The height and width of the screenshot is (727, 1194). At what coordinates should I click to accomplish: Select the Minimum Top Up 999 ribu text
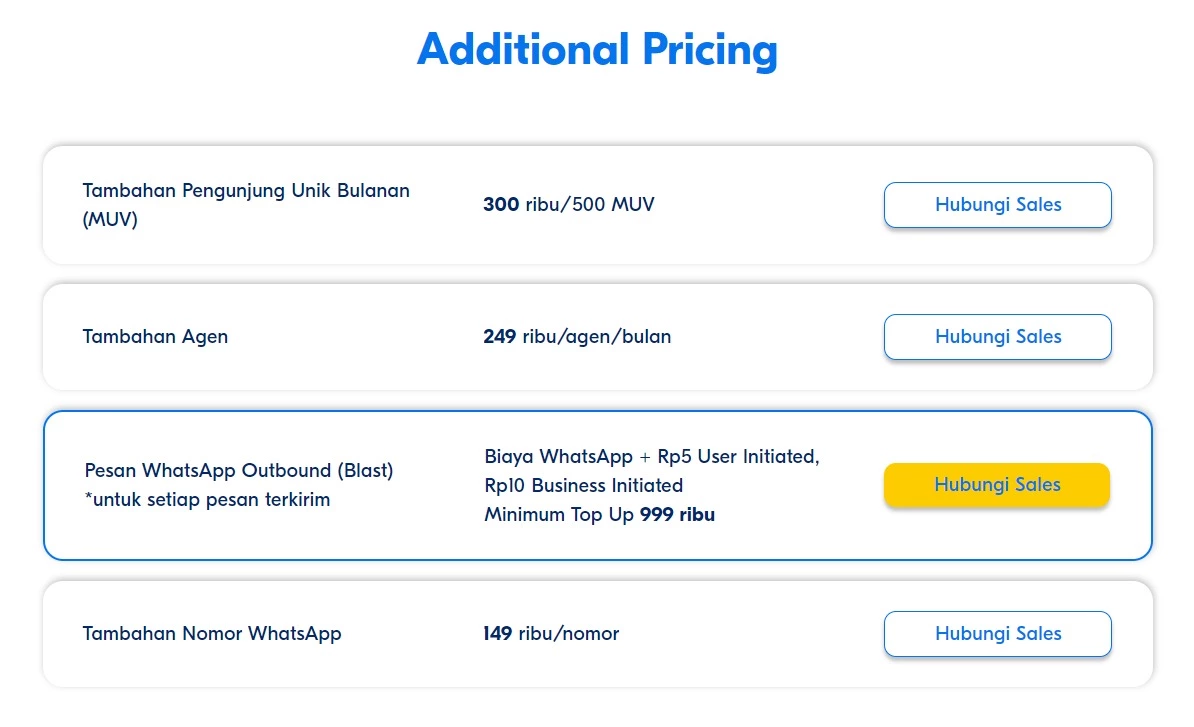click(x=600, y=515)
